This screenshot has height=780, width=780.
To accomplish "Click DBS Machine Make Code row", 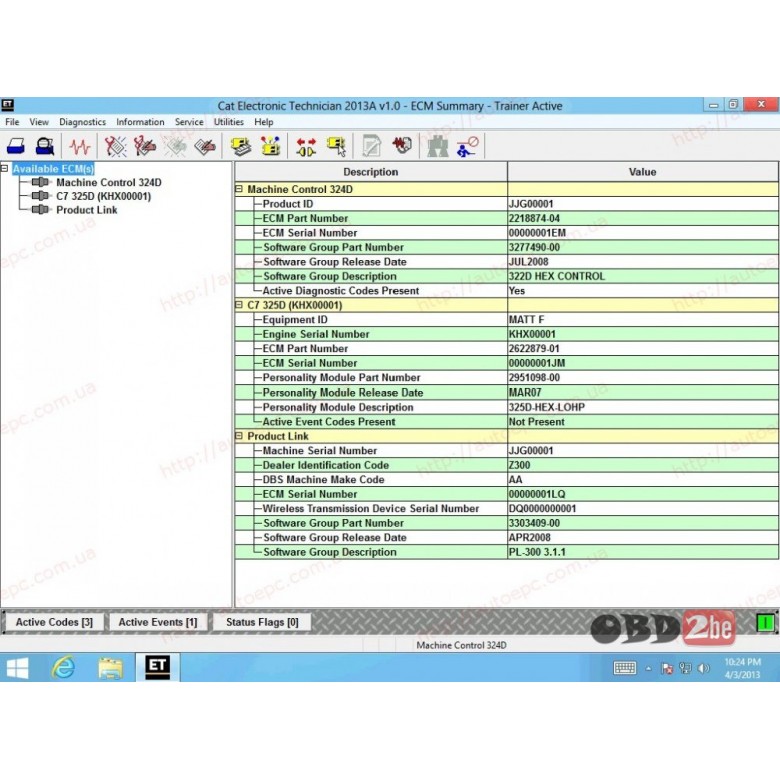I will tap(506, 480).
